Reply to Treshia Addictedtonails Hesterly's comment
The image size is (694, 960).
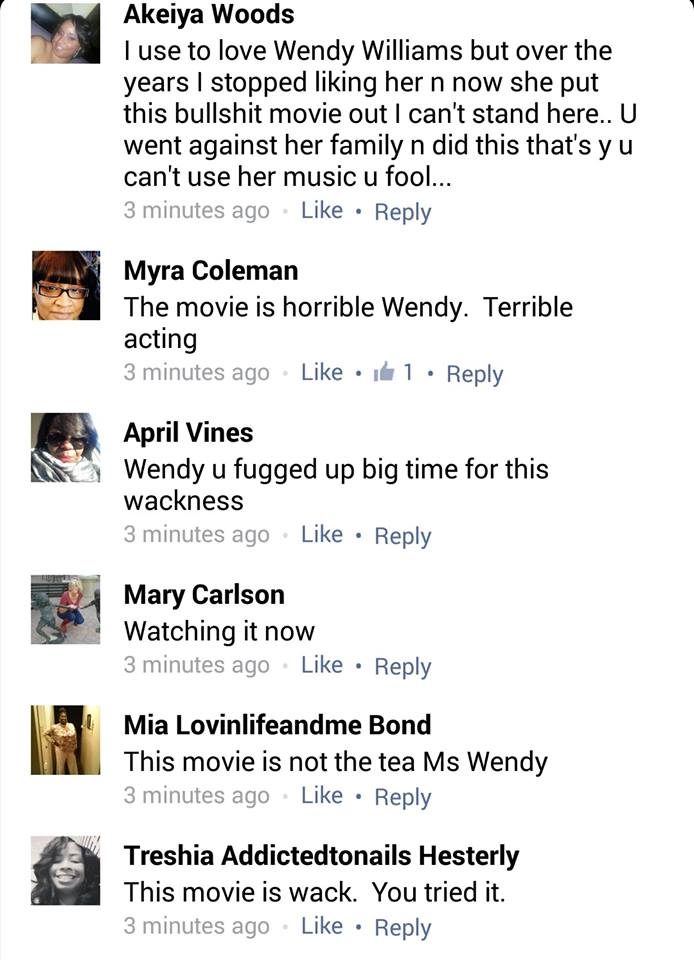402,928
